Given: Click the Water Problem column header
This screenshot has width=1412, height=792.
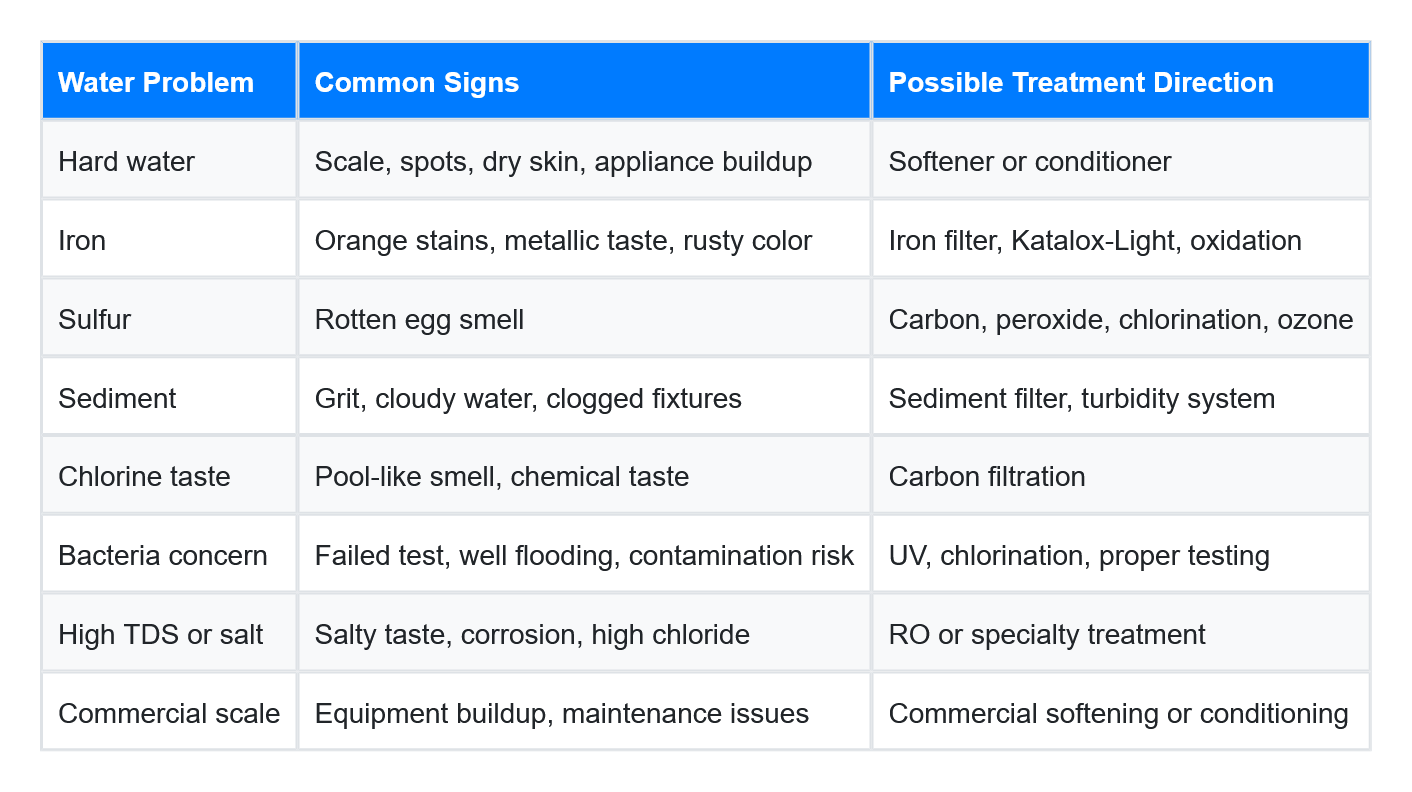Looking at the screenshot, I should point(169,81).
